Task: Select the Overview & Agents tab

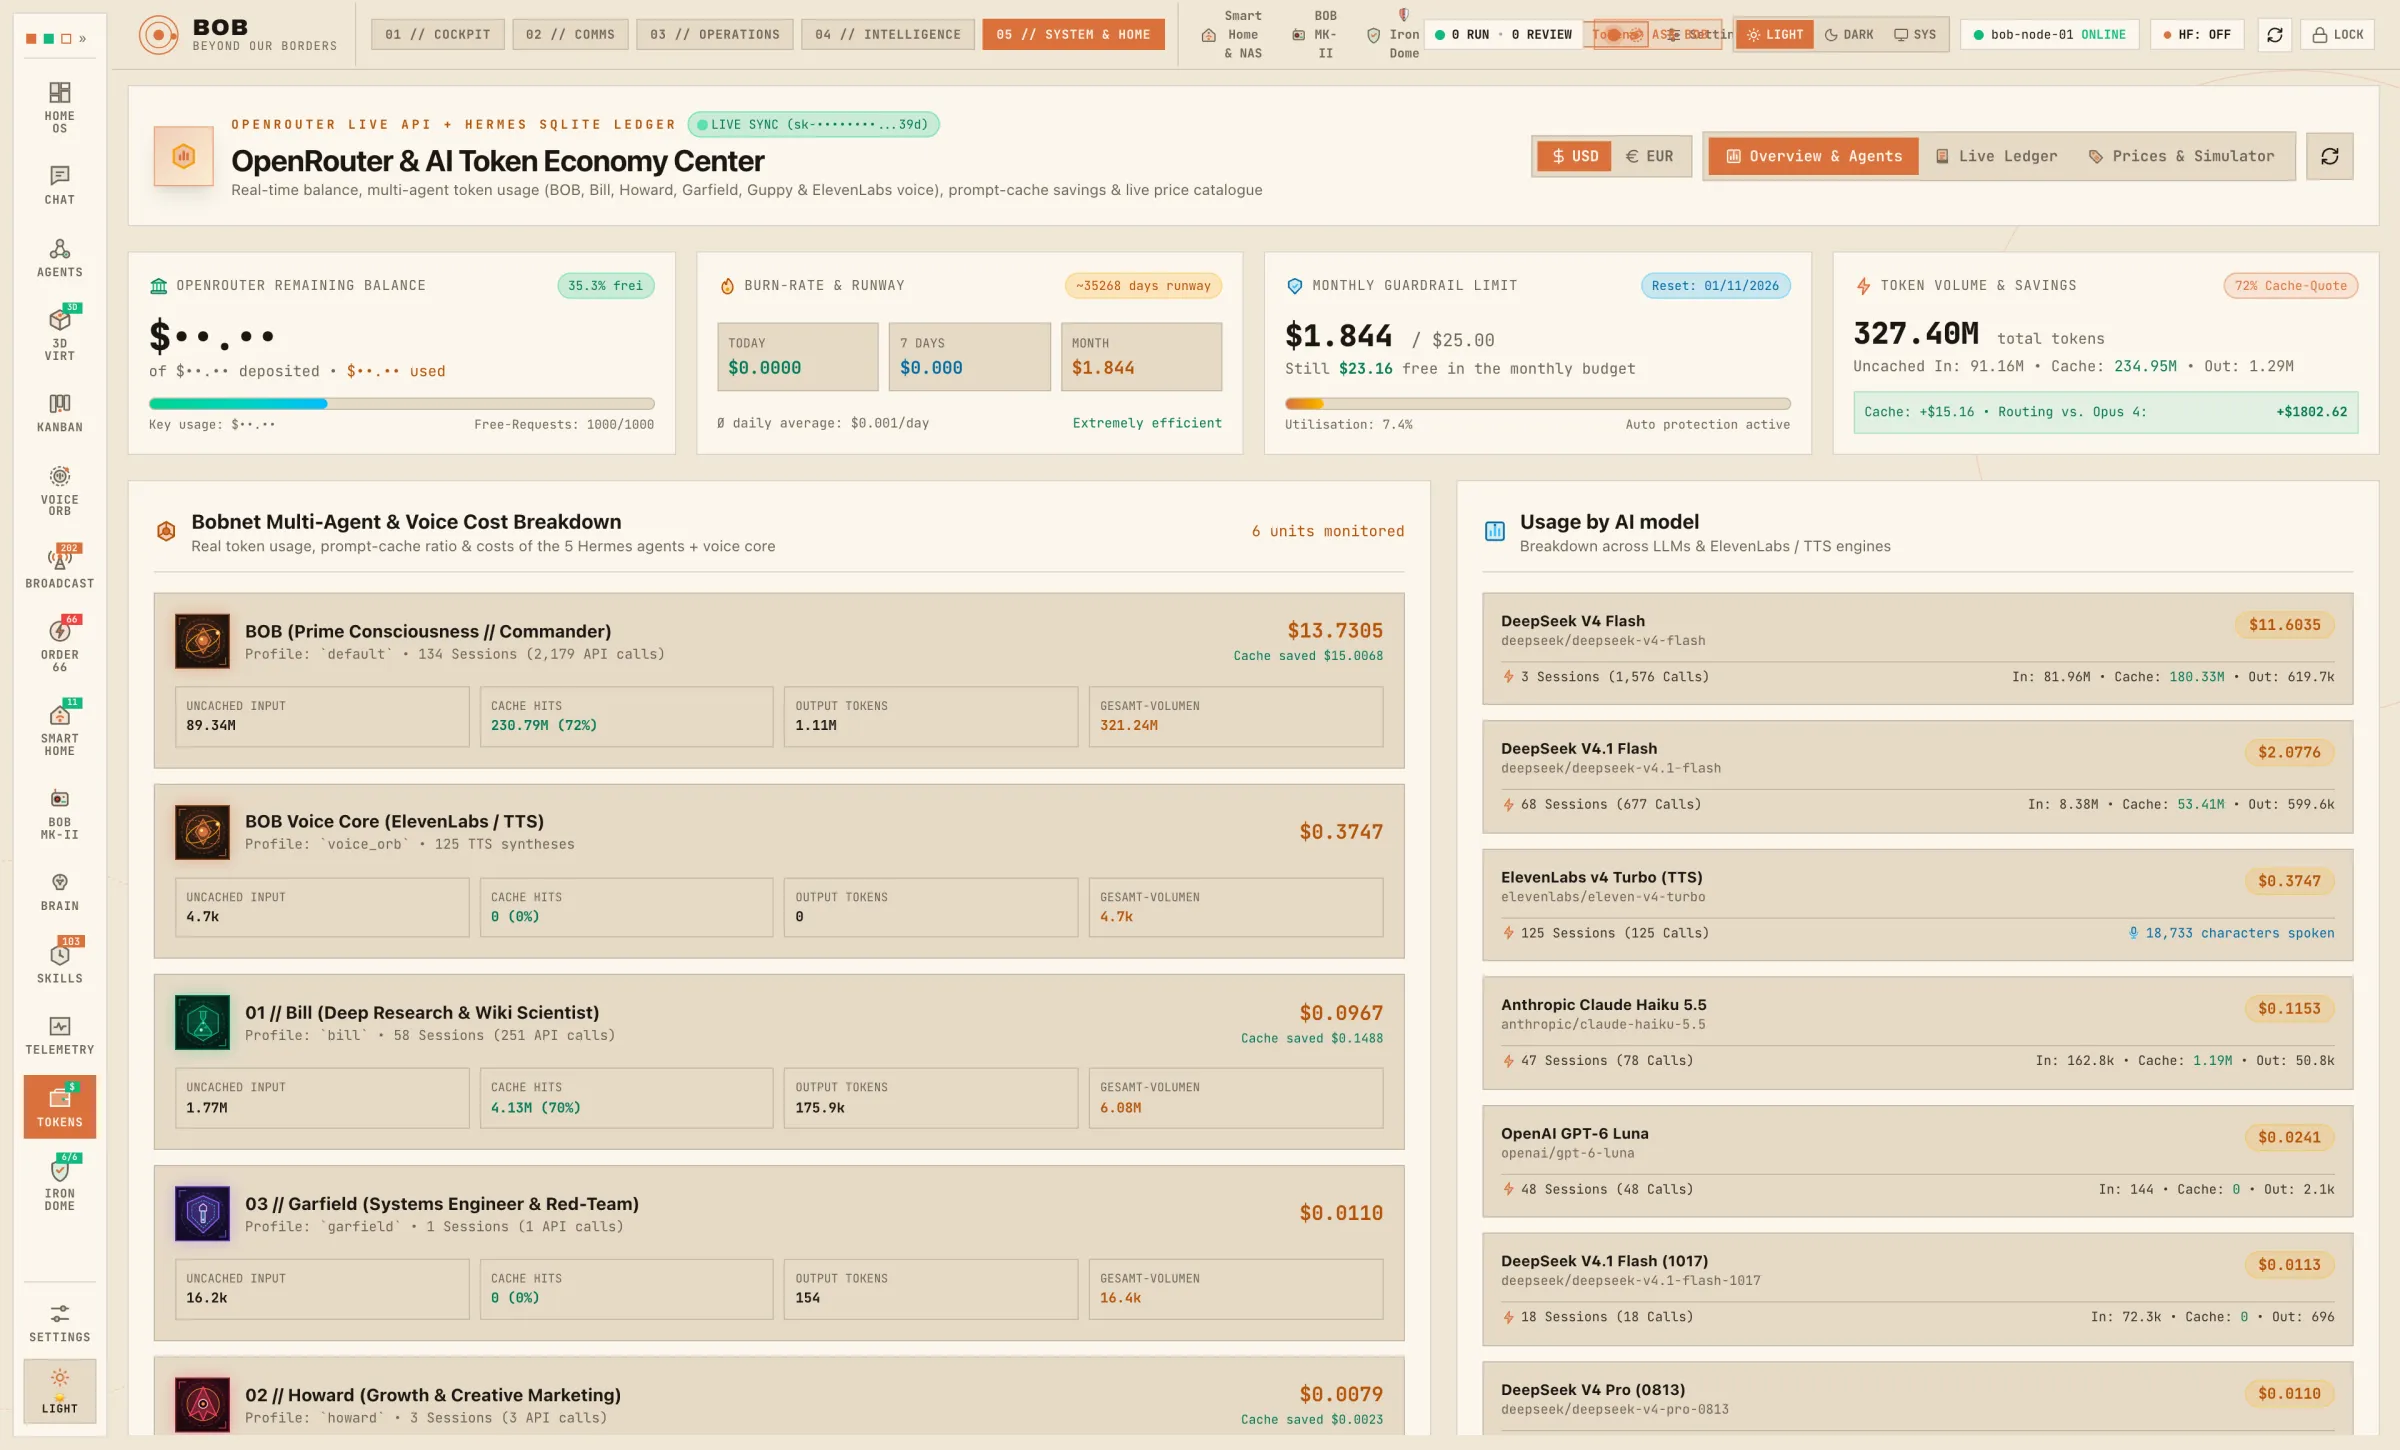Action: tap(1814, 156)
